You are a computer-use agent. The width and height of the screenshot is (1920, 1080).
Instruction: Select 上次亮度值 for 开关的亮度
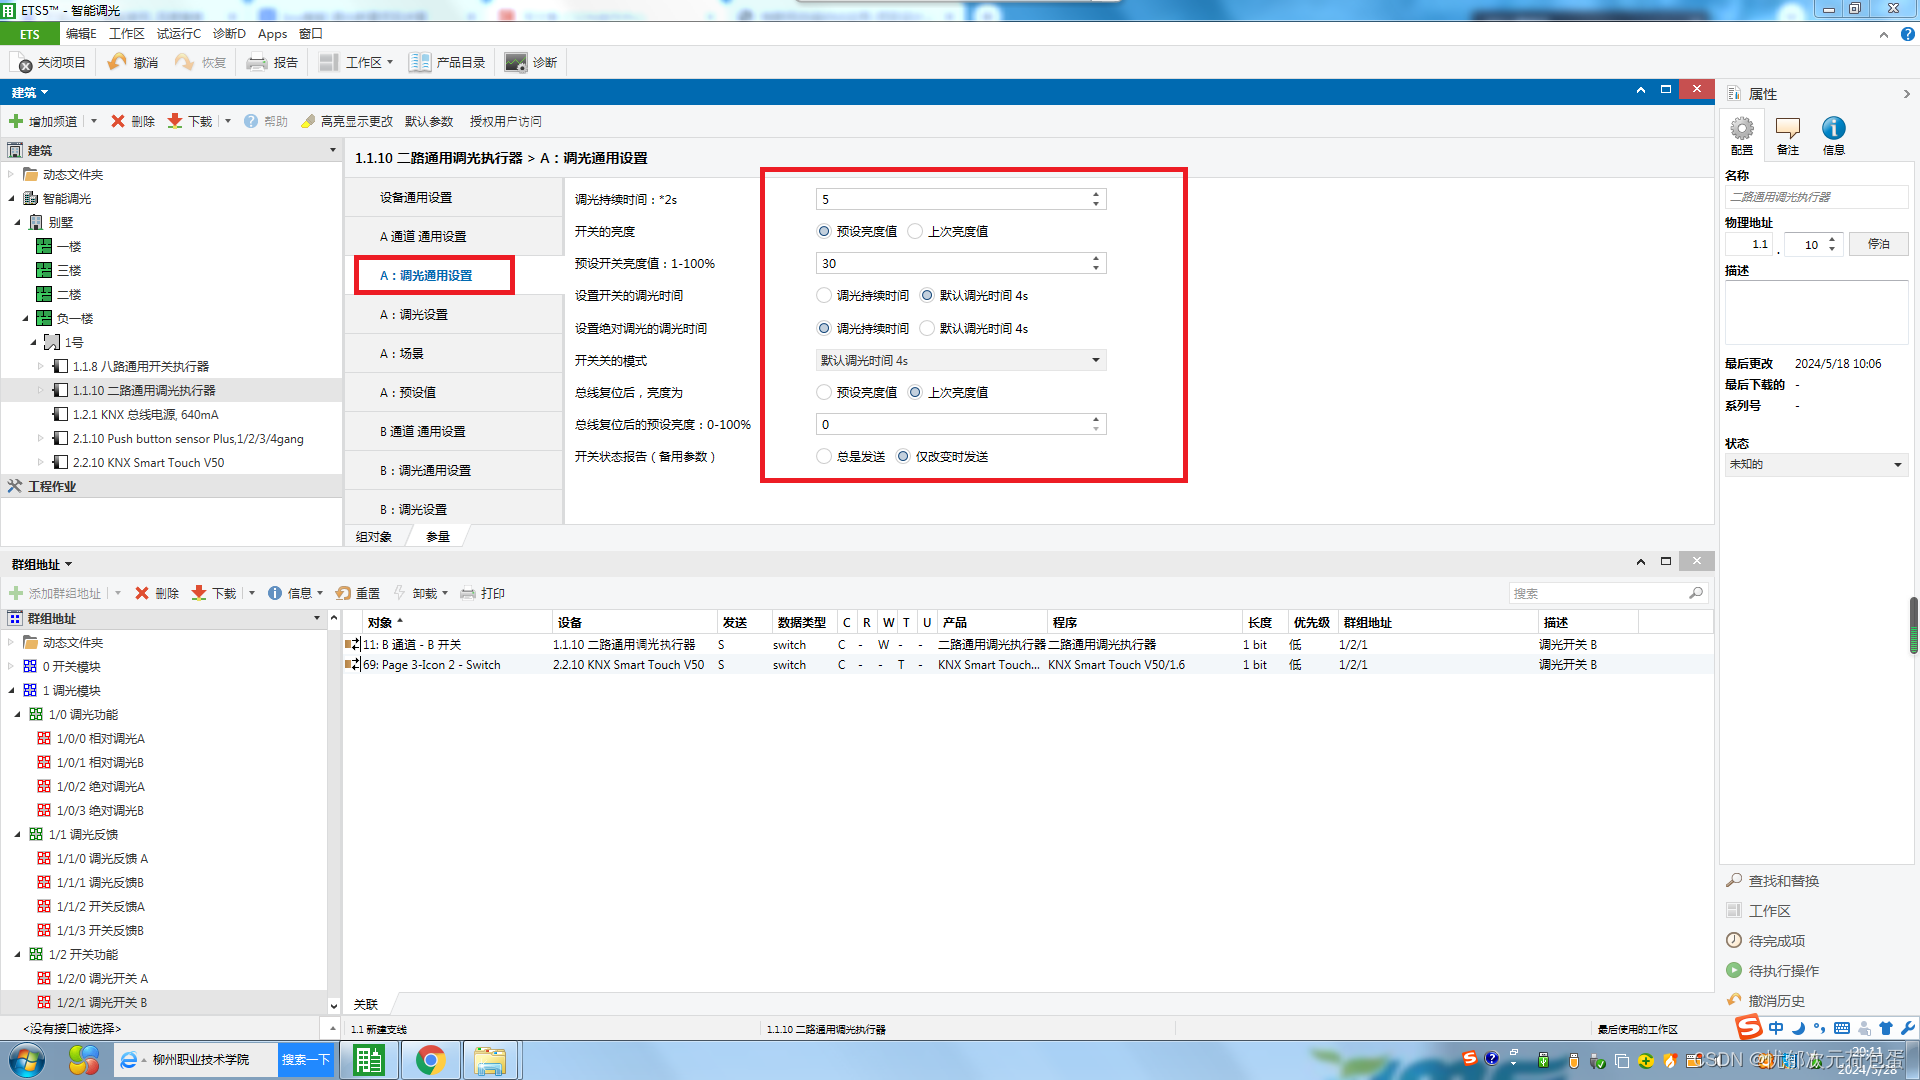915,232
